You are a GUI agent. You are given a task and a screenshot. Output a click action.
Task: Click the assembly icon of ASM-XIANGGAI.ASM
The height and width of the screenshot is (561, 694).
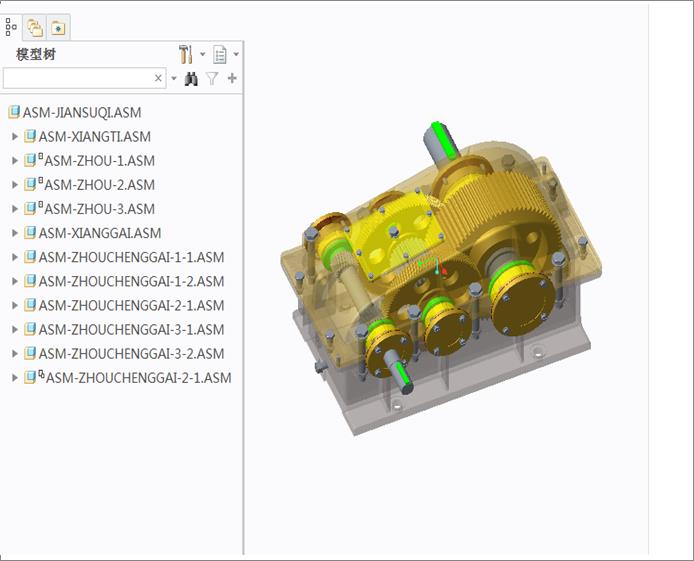point(30,232)
